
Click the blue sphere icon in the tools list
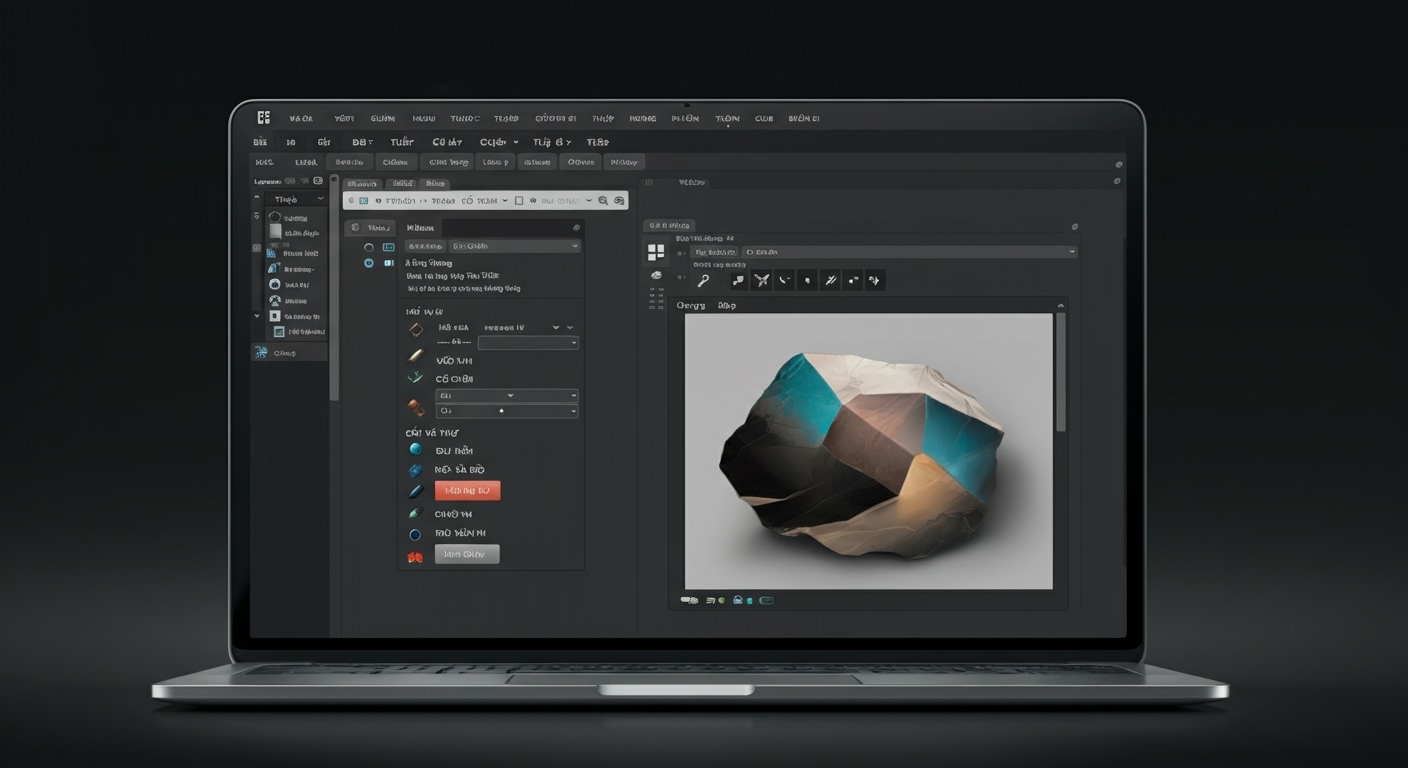(415, 449)
